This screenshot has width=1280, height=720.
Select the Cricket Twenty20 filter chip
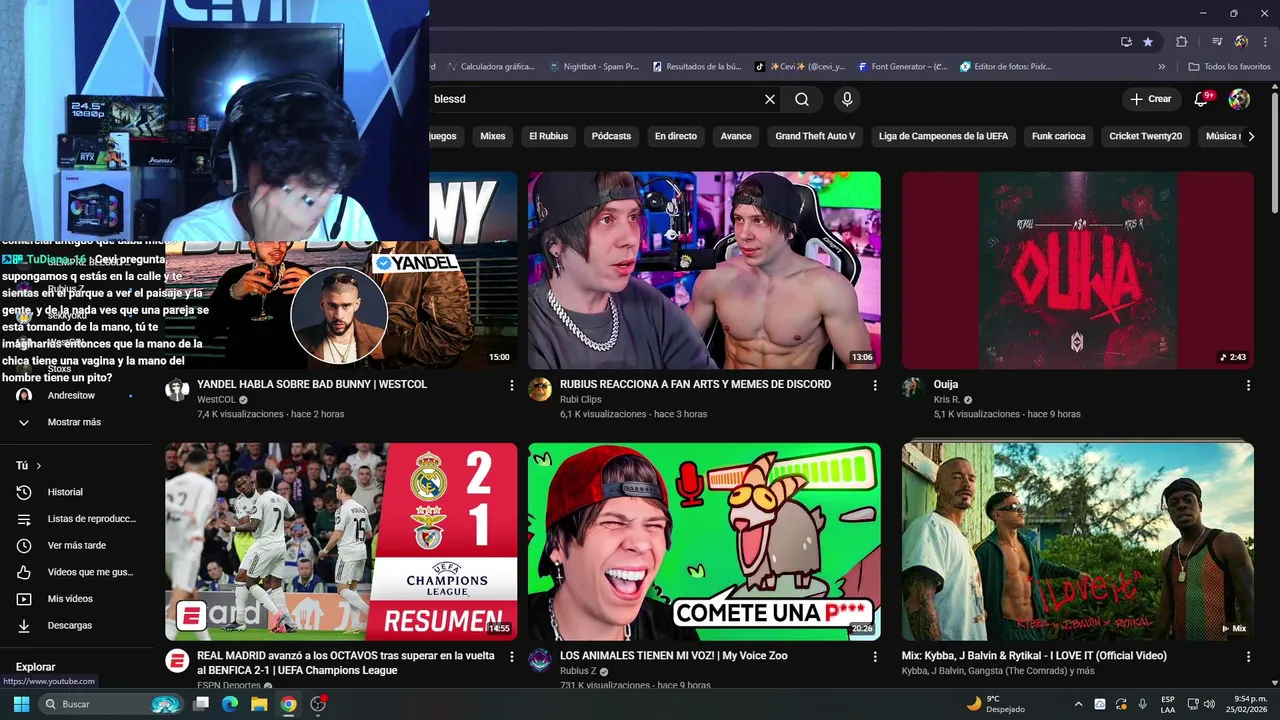(x=1145, y=136)
